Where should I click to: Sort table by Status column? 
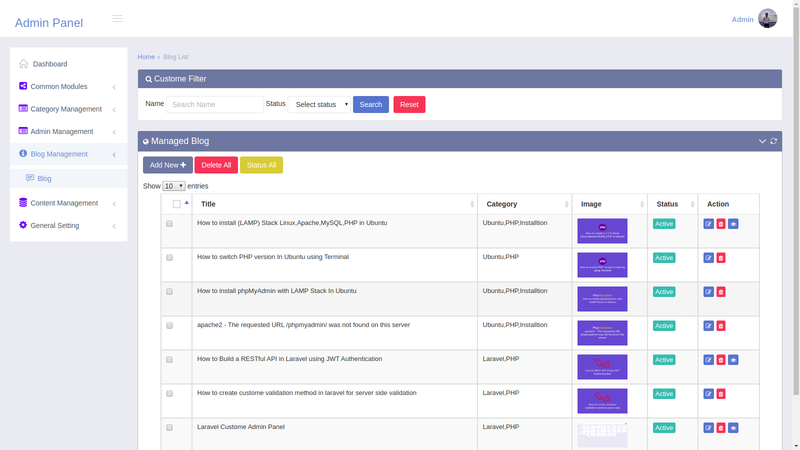(x=672, y=204)
